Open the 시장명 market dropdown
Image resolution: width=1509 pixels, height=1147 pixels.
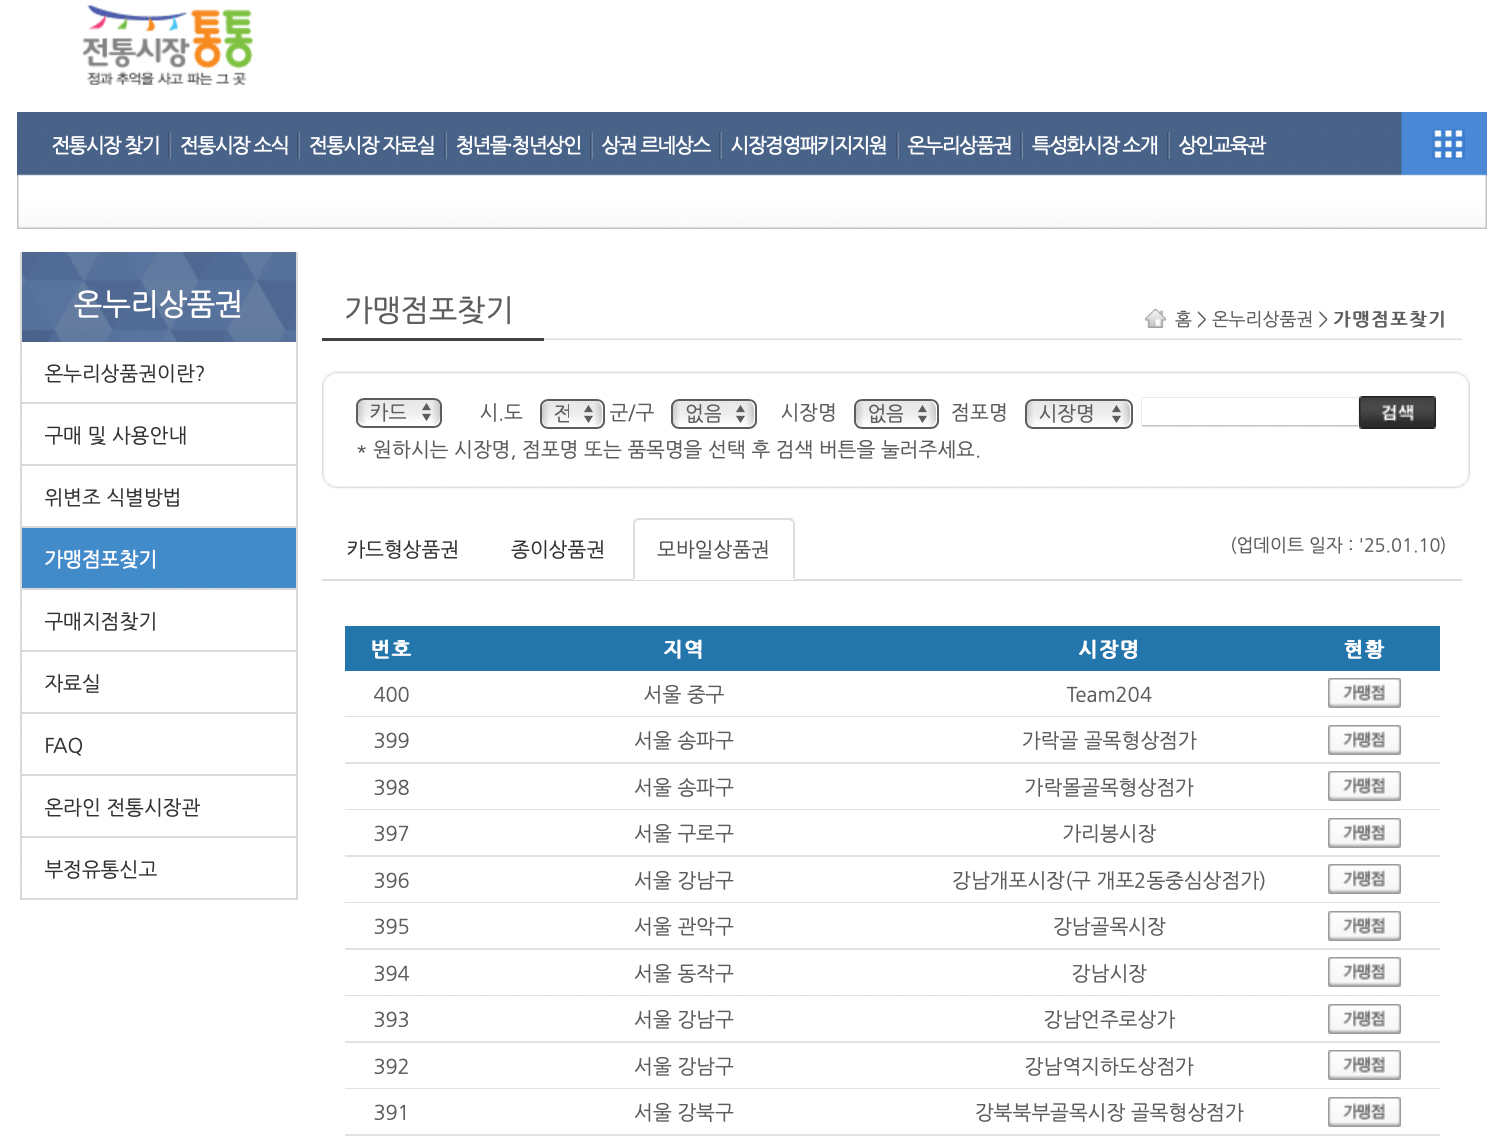coord(896,413)
